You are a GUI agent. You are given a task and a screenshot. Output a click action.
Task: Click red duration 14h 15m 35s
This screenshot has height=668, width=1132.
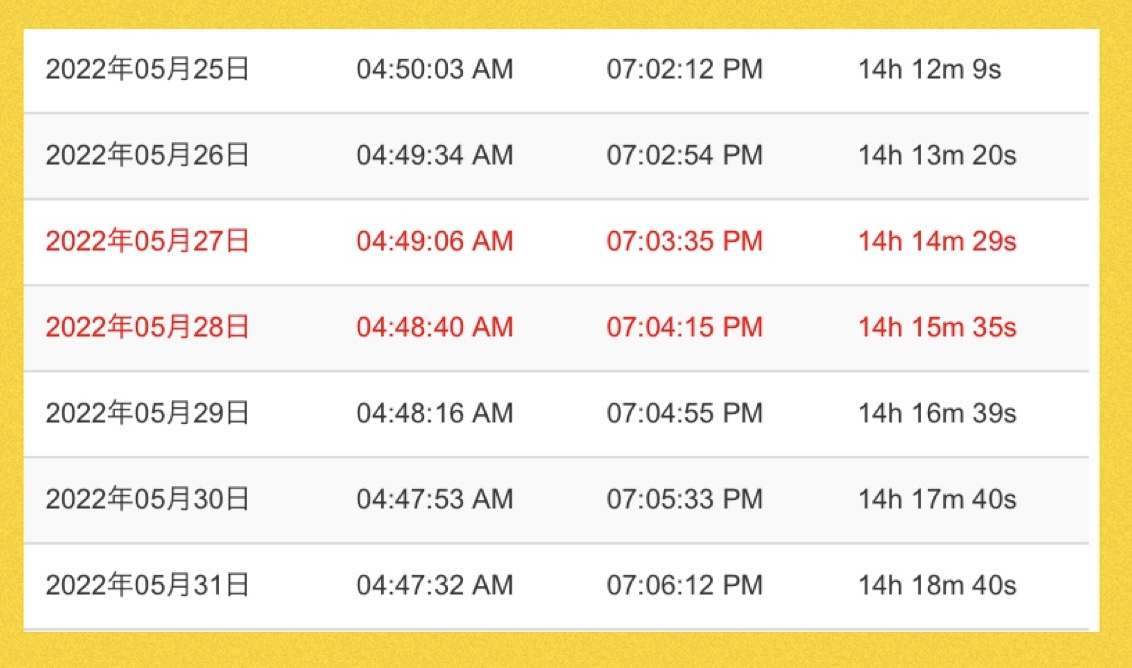(937, 327)
